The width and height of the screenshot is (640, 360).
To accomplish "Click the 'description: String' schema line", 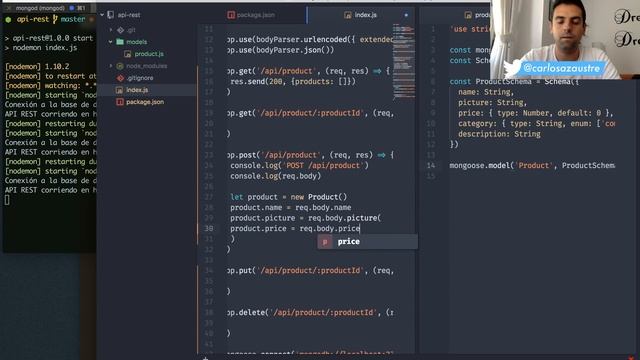I will click(x=499, y=134).
